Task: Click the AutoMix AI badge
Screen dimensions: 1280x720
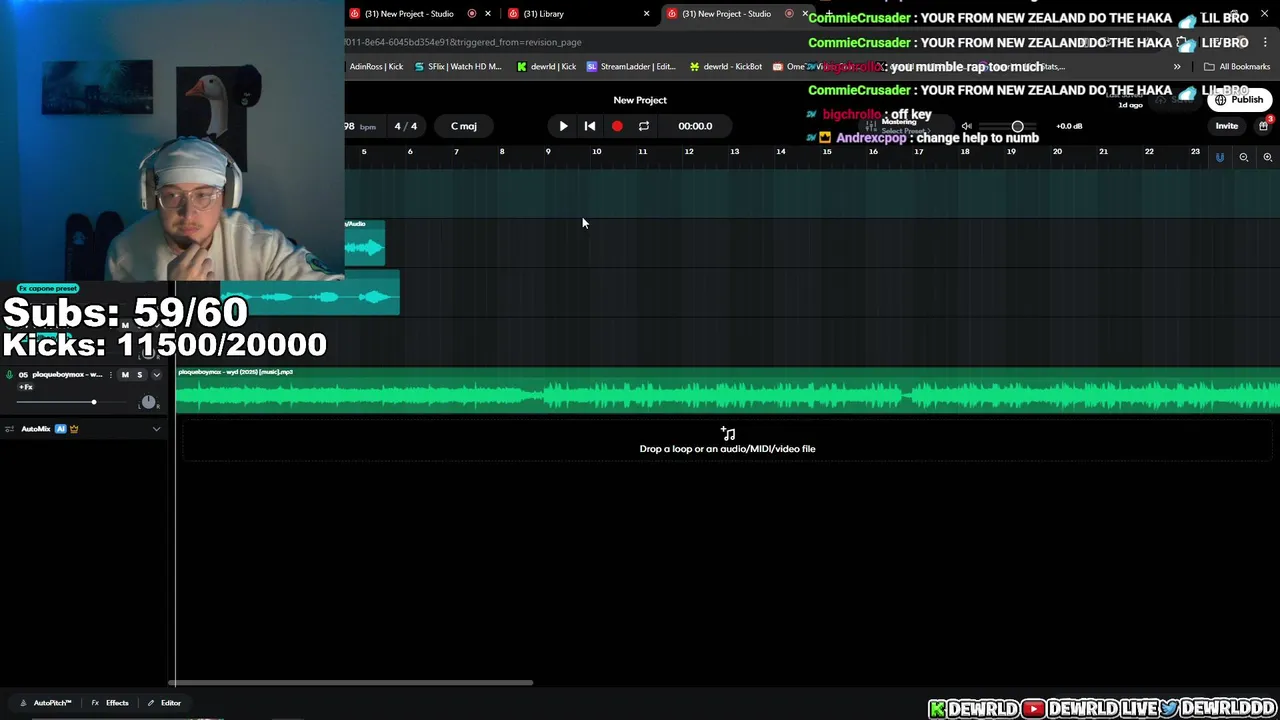Action: (x=61, y=429)
